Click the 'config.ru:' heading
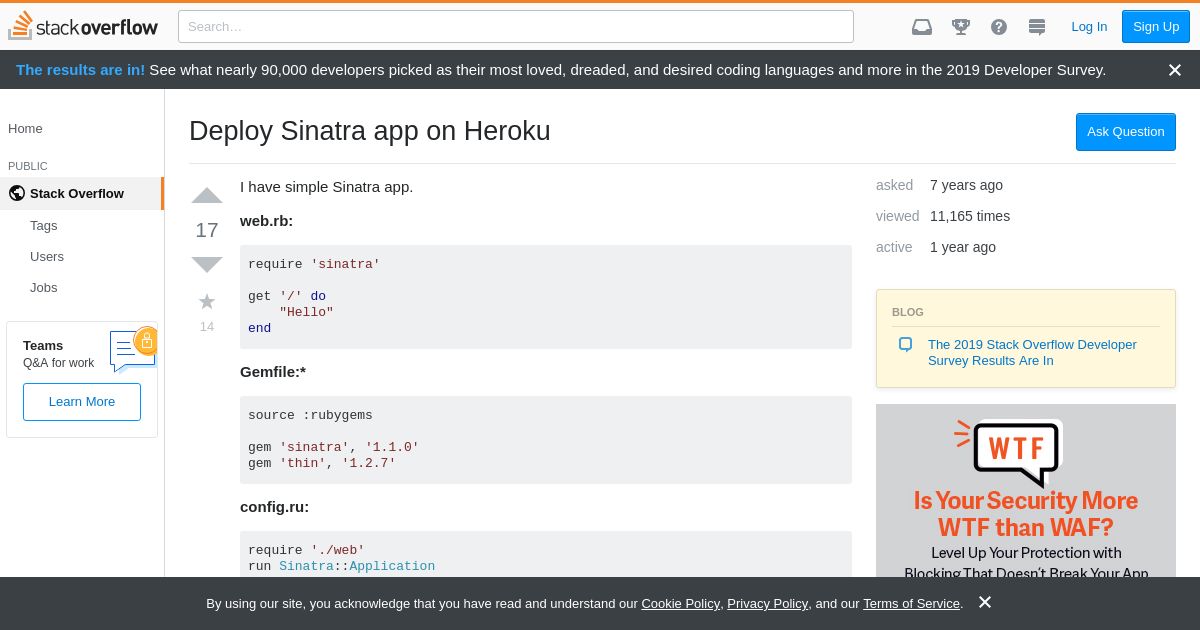 pyautogui.click(x=274, y=507)
